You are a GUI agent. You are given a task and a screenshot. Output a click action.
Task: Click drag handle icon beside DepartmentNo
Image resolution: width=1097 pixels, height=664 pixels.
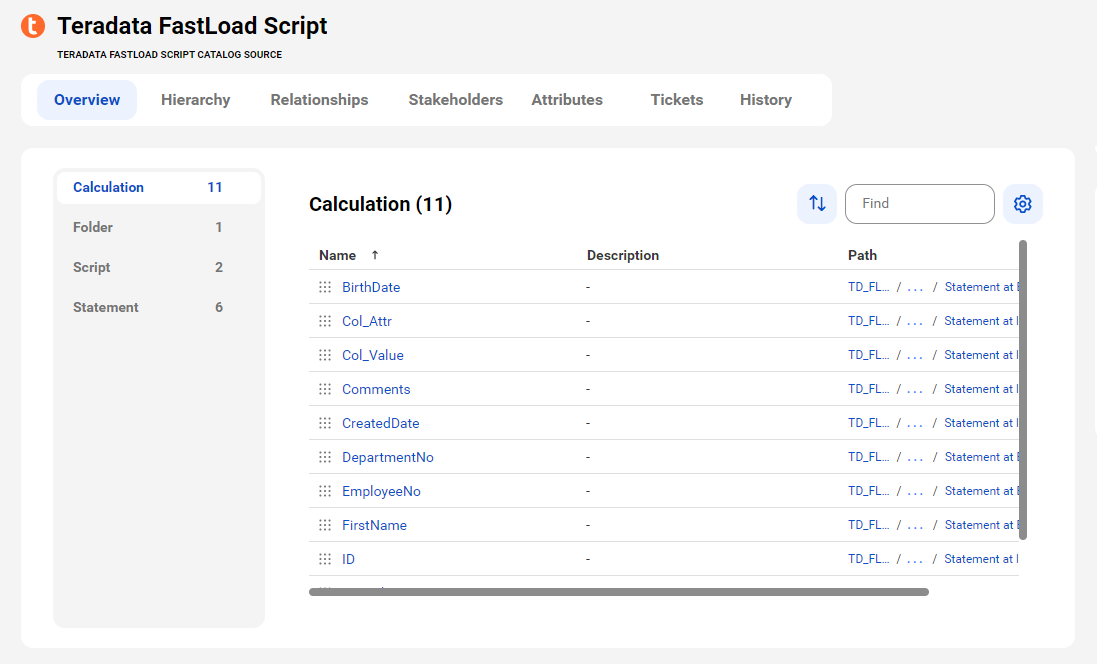pyautogui.click(x=325, y=457)
